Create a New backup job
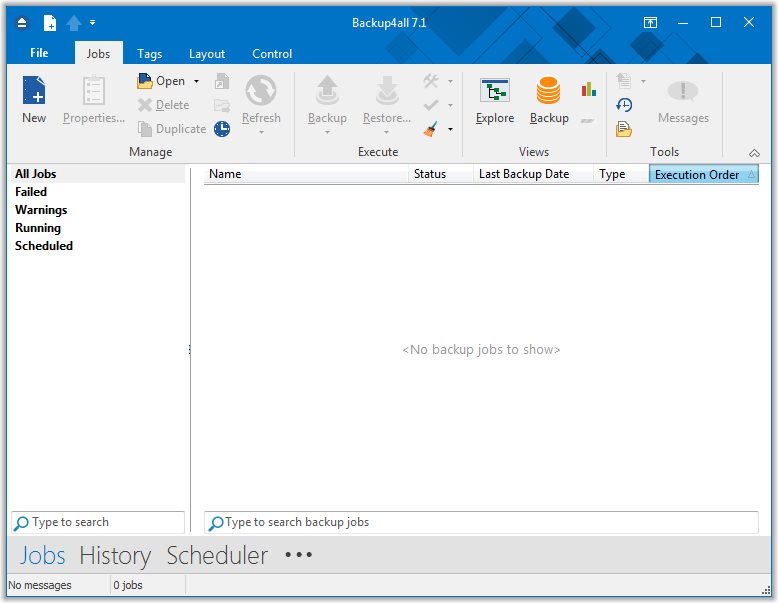 click(x=34, y=99)
